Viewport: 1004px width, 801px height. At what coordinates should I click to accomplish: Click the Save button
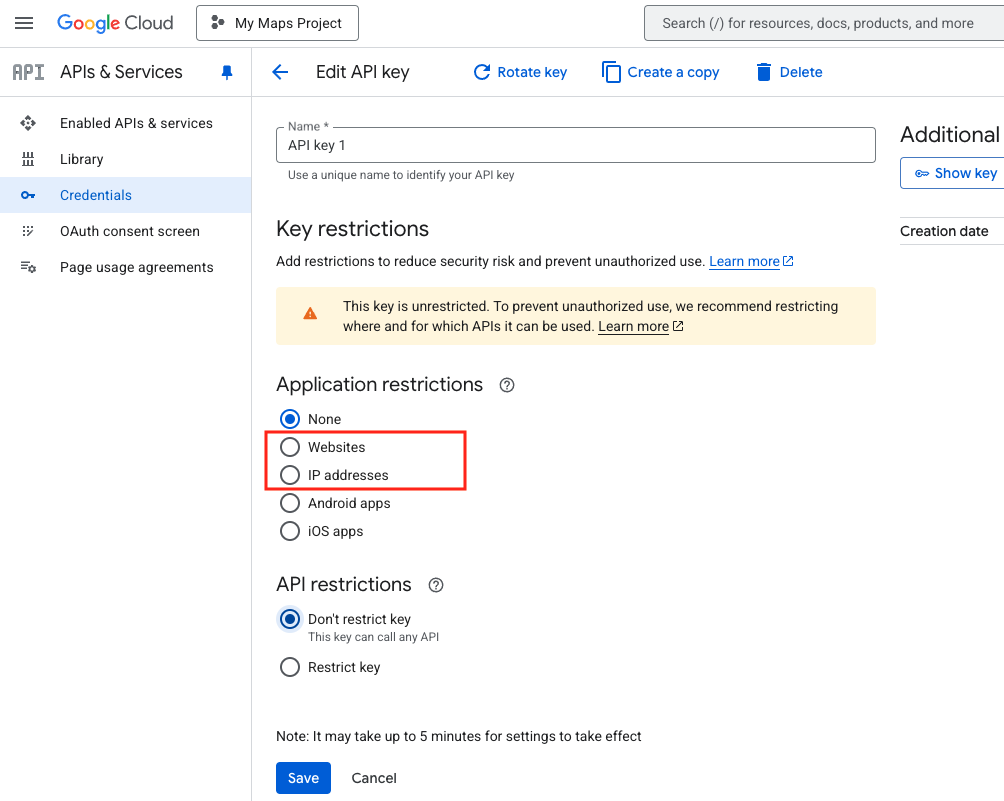(x=303, y=778)
